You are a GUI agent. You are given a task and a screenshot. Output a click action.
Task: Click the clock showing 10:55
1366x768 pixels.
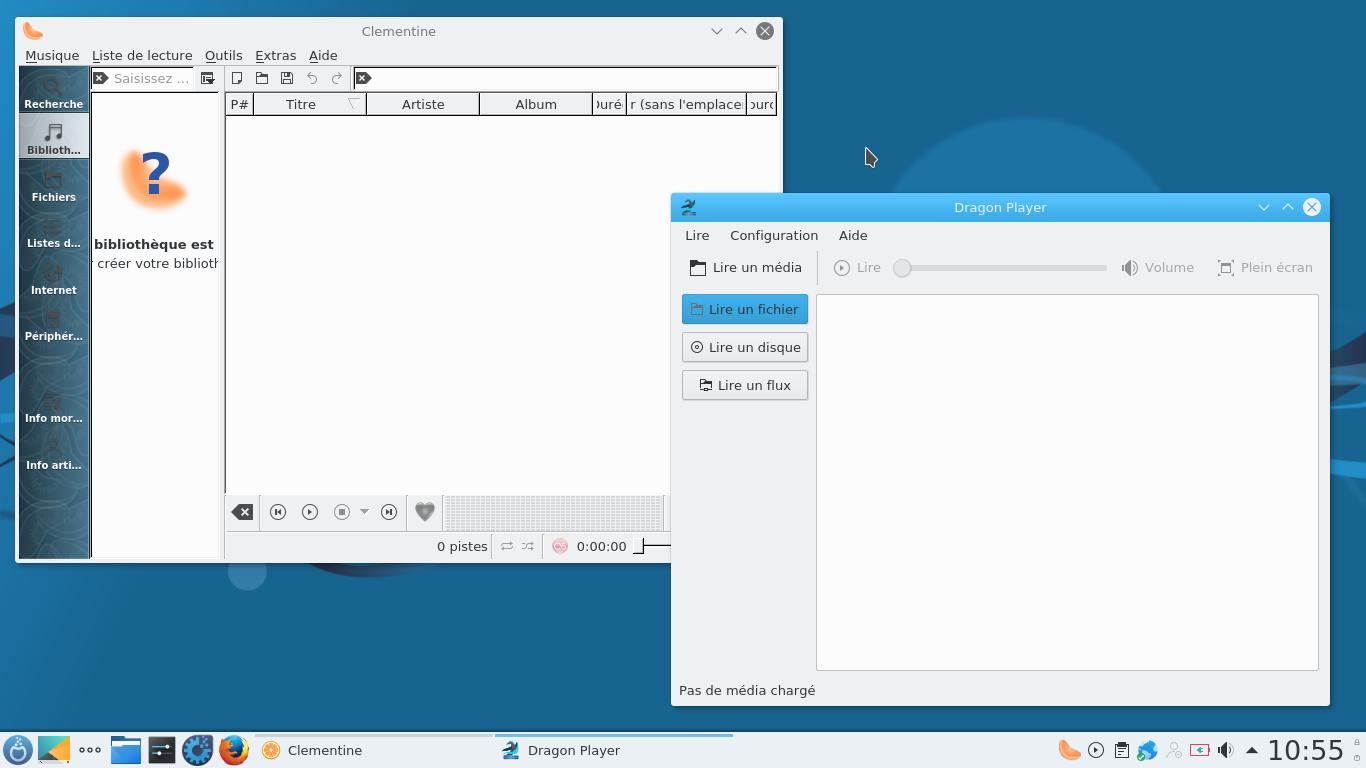(x=1306, y=750)
